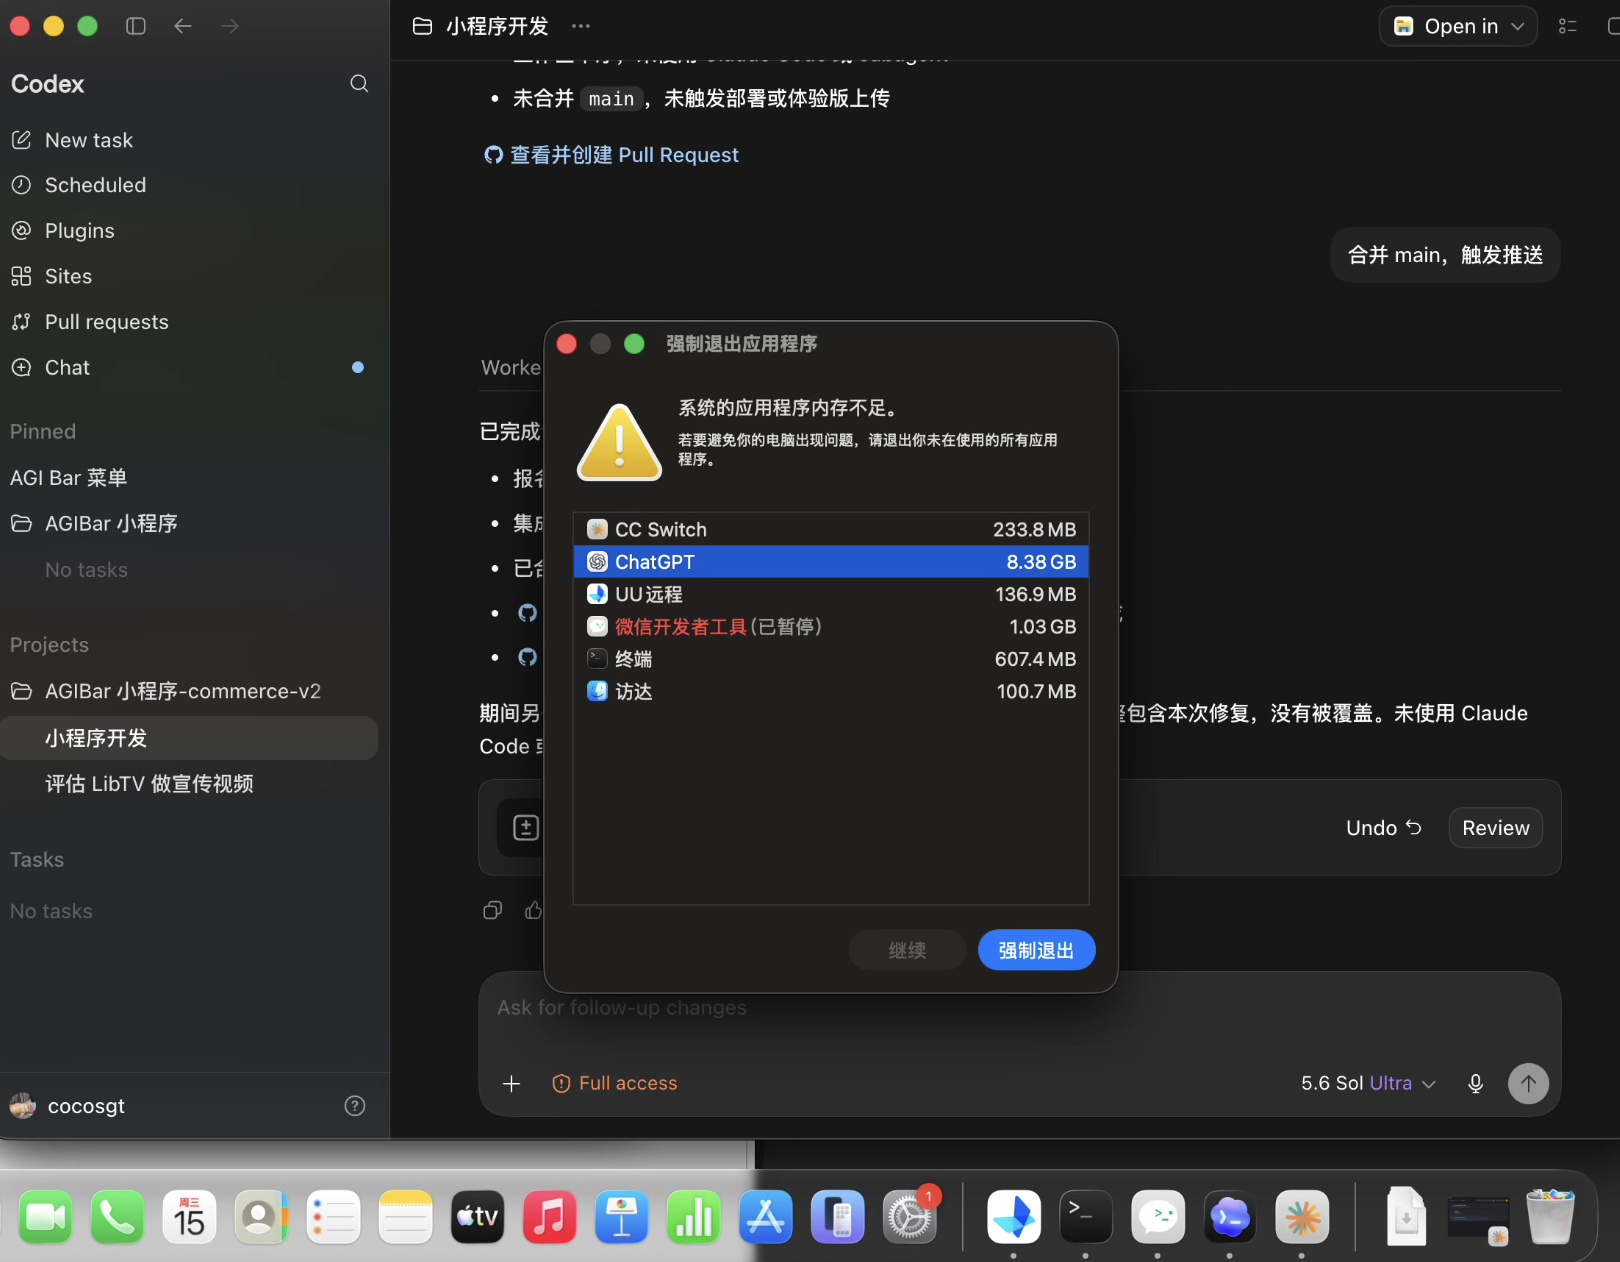This screenshot has width=1620, height=1262.
Task: Select 访达 in the force quit list
Action: (x=831, y=691)
